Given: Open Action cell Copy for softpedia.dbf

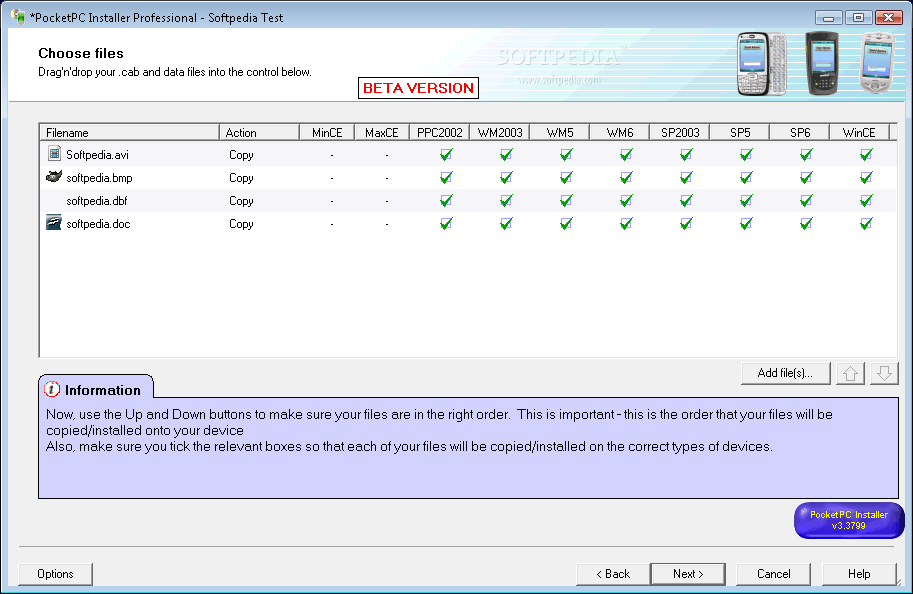Looking at the screenshot, I should pyautogui.click(x=241, y=201).
